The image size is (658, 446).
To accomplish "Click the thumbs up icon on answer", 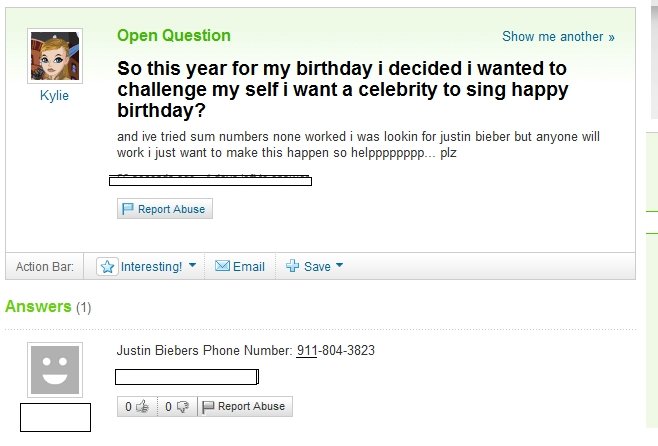I will 142,406.
